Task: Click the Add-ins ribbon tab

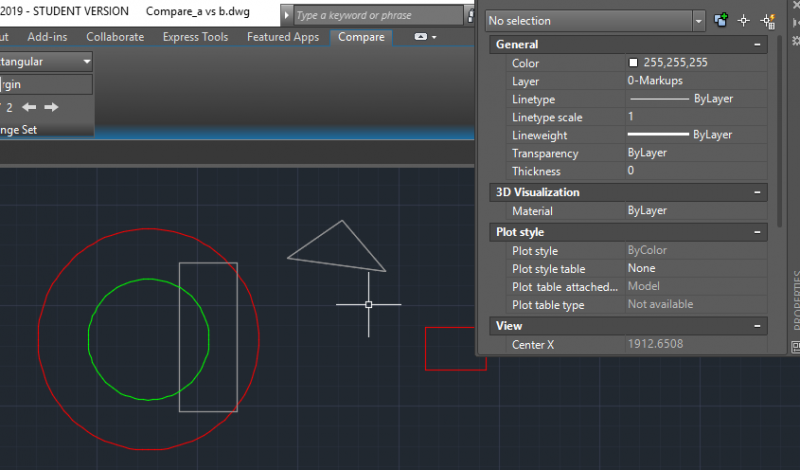Action: click(x=49, y=37)
